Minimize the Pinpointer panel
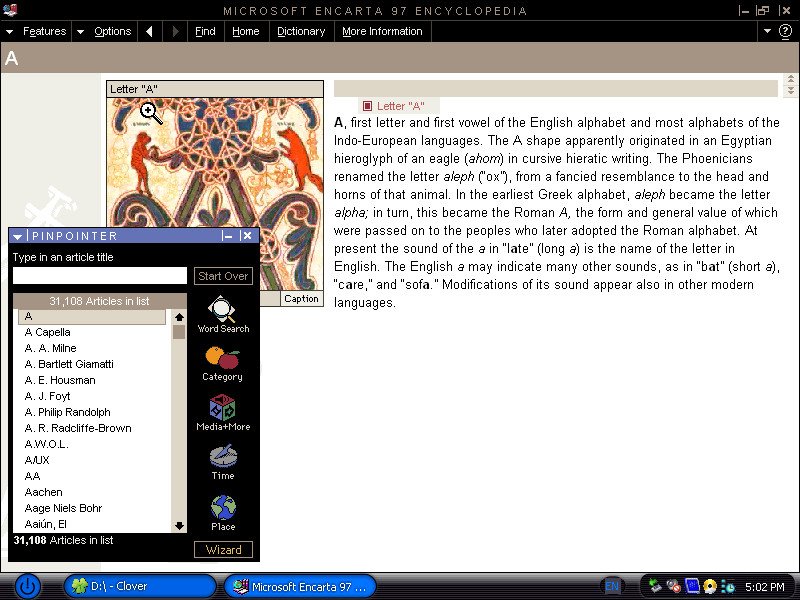The width and height of the screenshot is (800, 600). click(227, 236)
